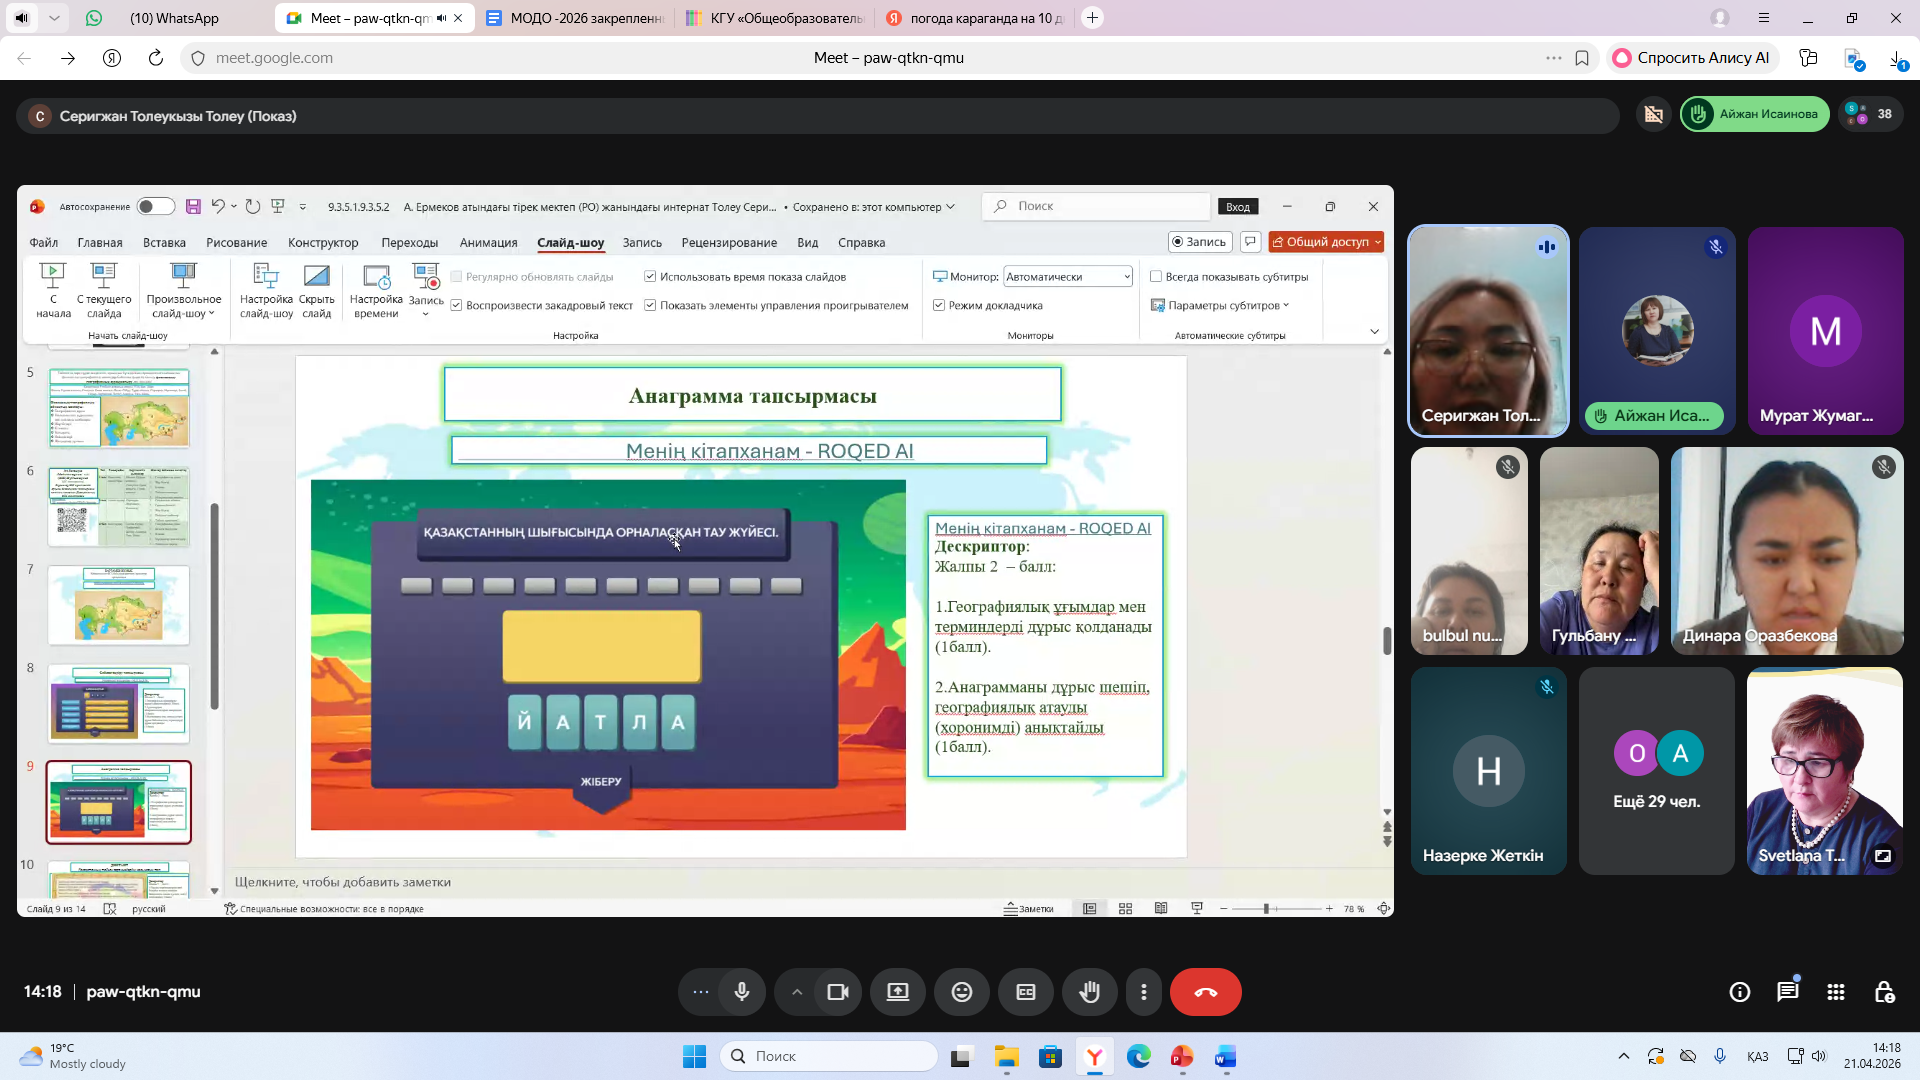The height and width of the screenshot is (1080, 1920).
Task: Click the Ещё 29 чел. tile
Action: tap(1656, 771)
